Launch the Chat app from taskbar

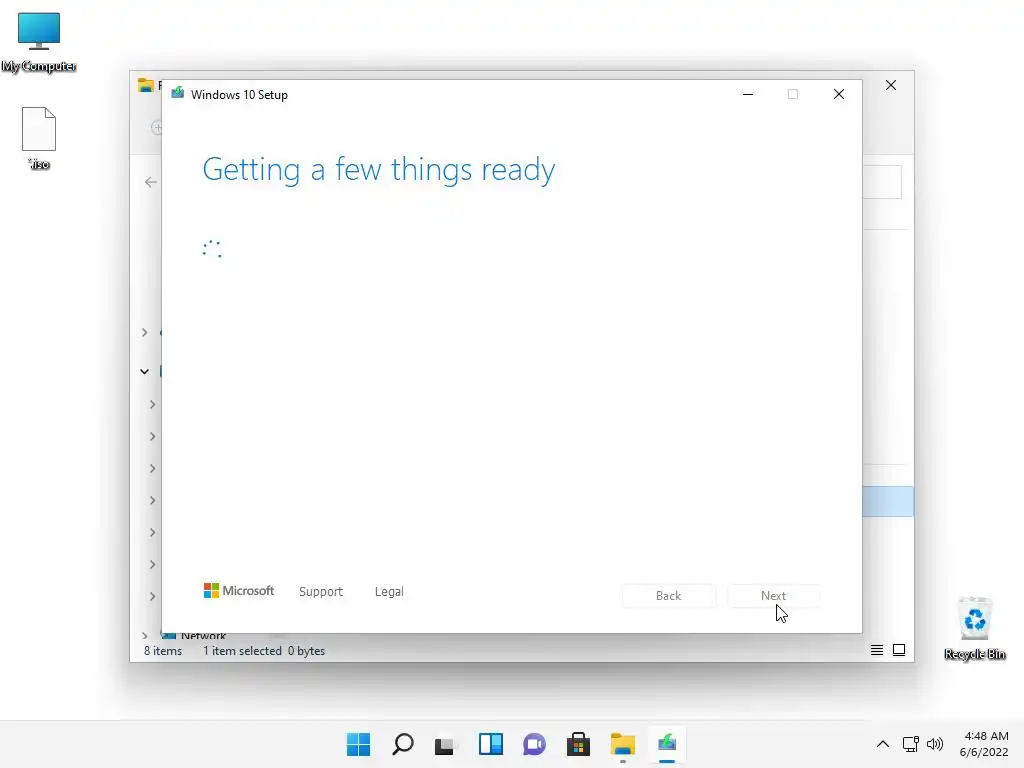coord(534,744)
